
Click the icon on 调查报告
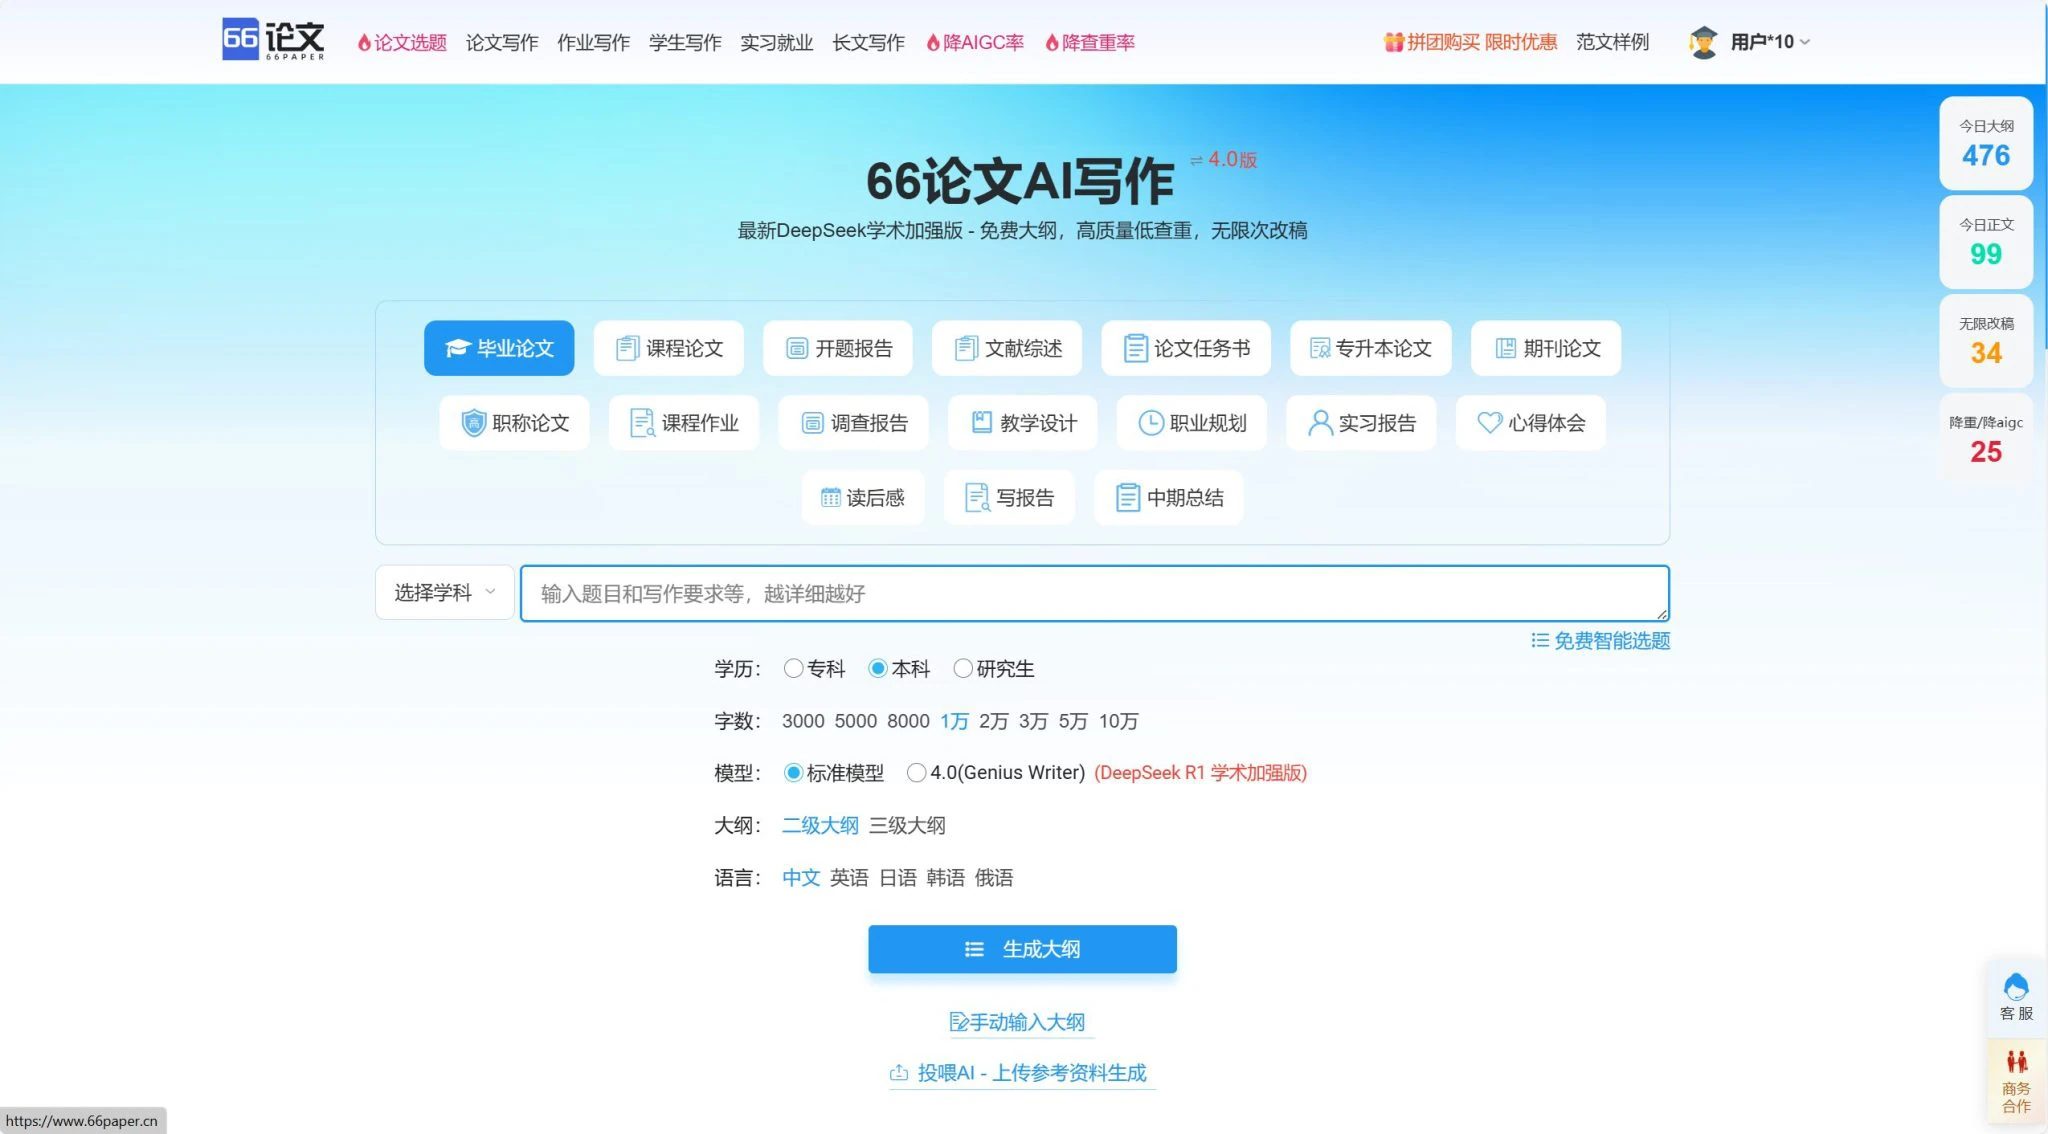pos(812,423)
